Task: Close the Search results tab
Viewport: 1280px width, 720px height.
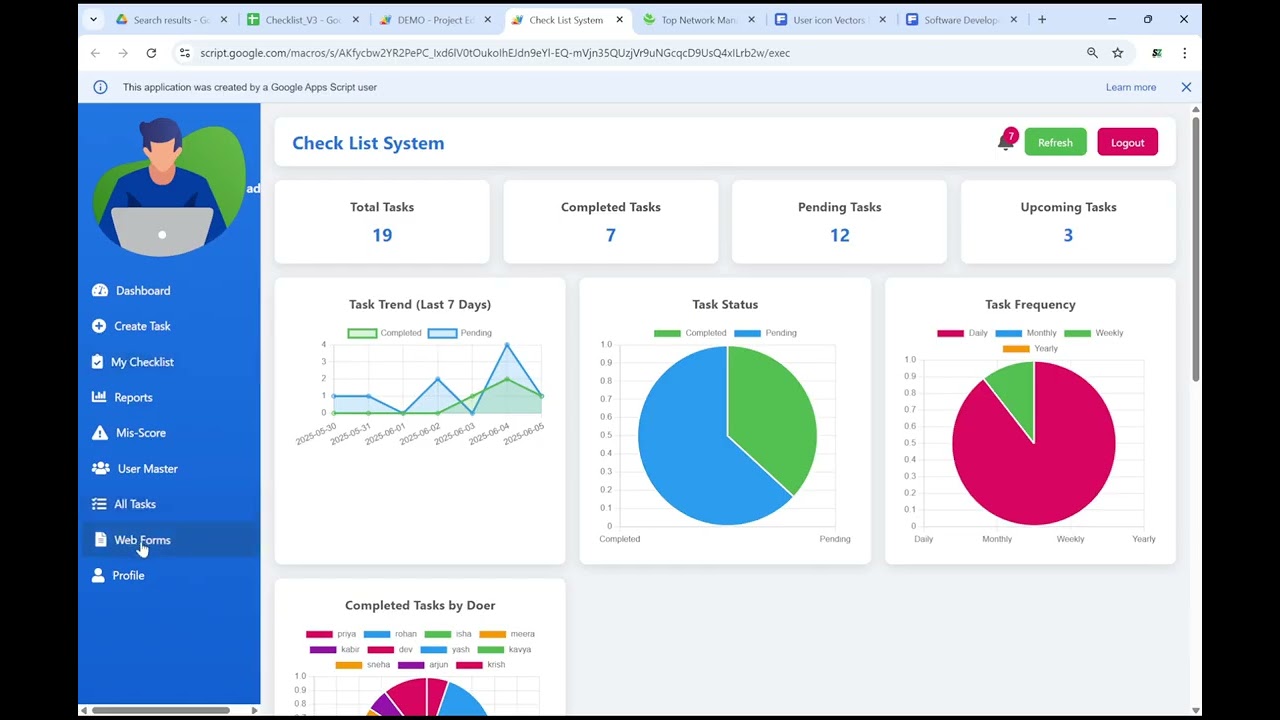Action: 224,20
